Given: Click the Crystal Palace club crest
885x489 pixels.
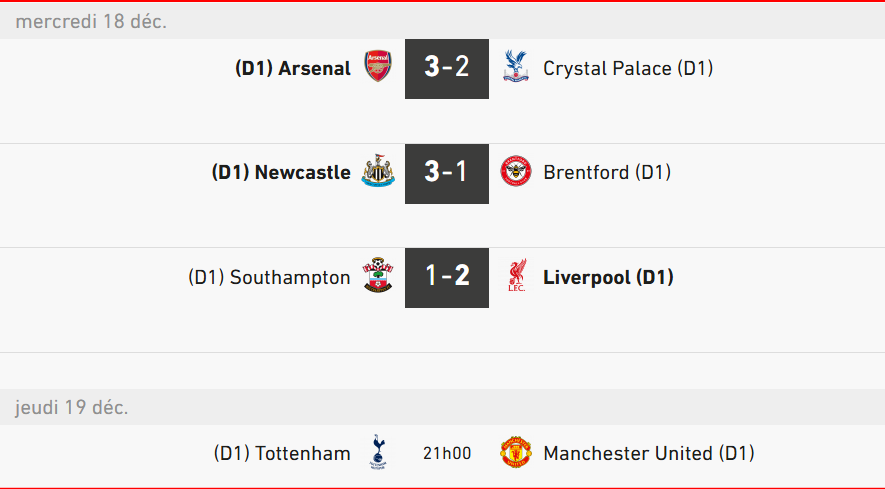Looking at the screenshot, I should (x=516, y=68).
